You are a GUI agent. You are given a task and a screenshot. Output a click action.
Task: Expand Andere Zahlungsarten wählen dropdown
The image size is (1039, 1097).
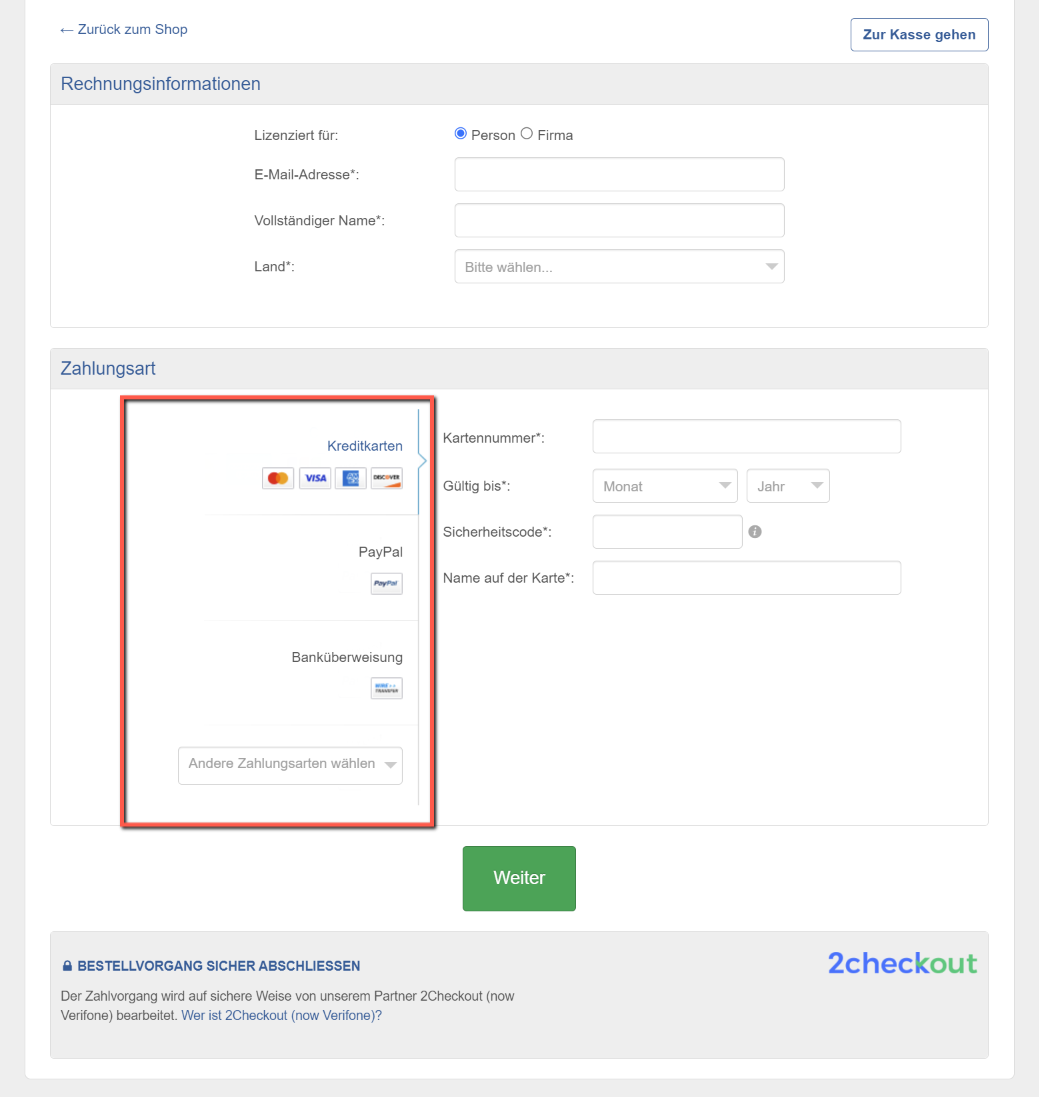click(x=290, y=765)
